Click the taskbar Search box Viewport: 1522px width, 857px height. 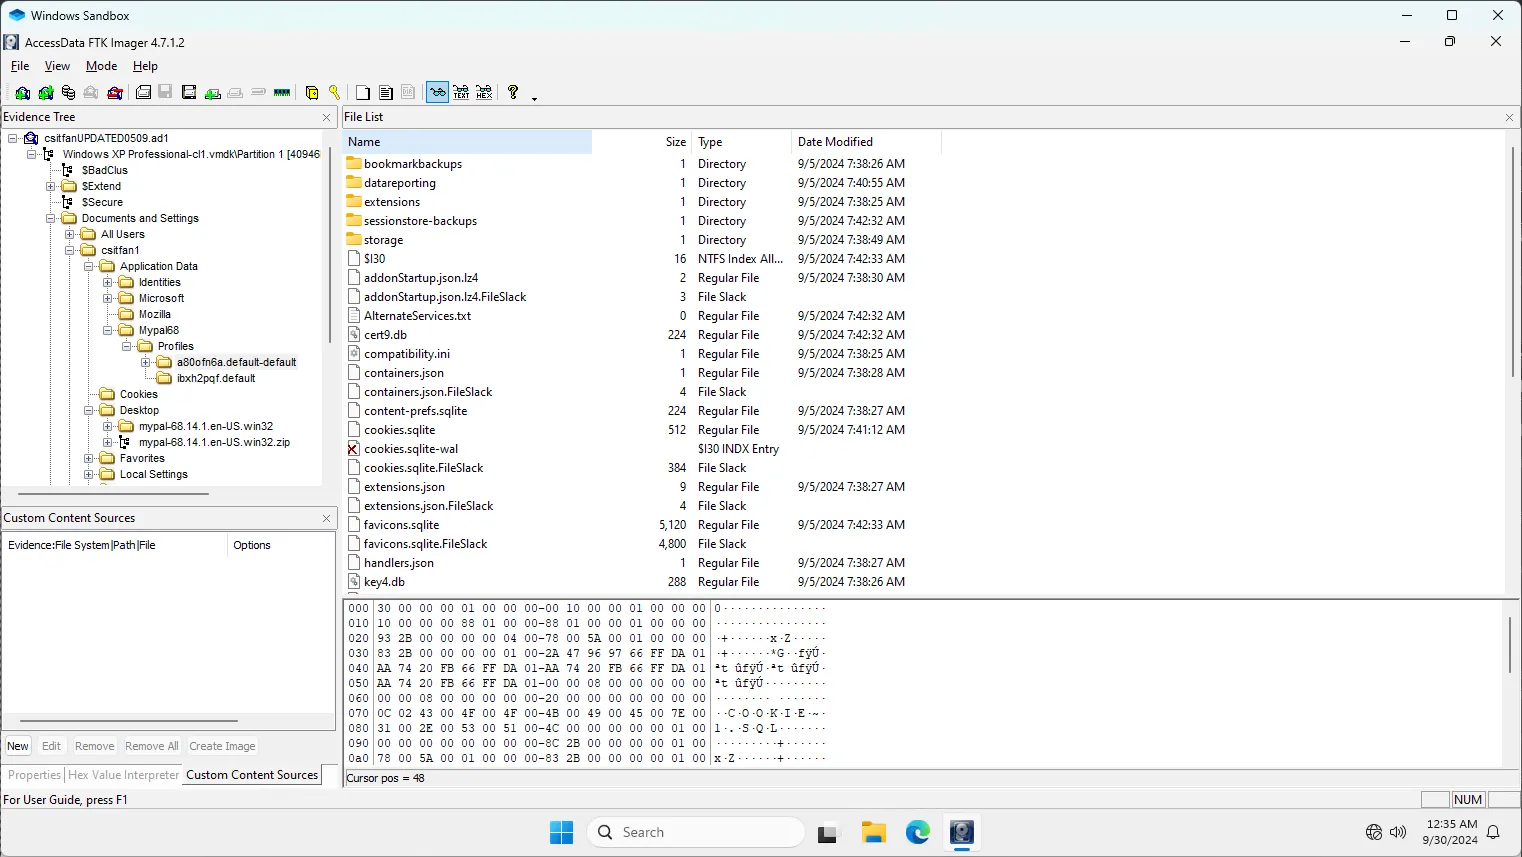[696, 832]
